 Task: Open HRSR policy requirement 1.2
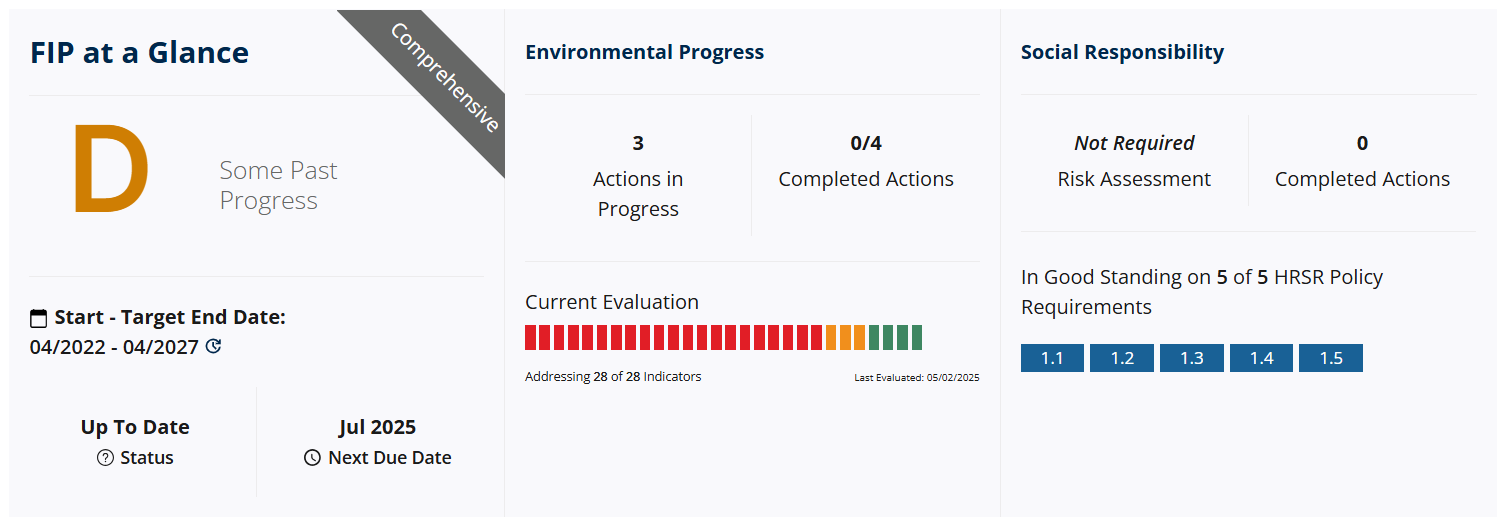click(x=1122, y=358)
